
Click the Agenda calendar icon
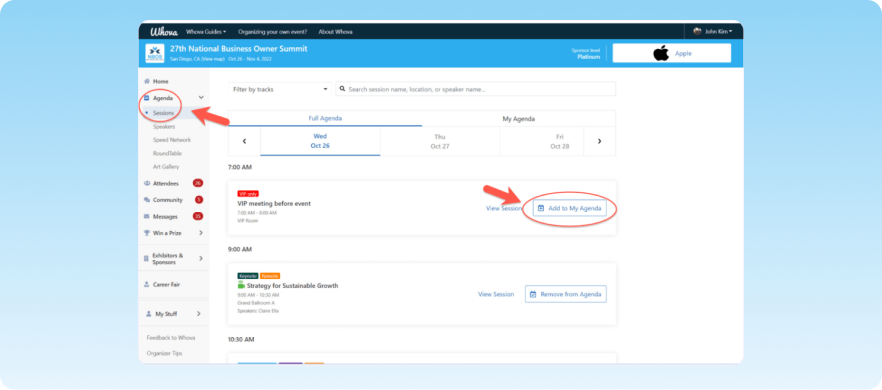pos(147,98)
